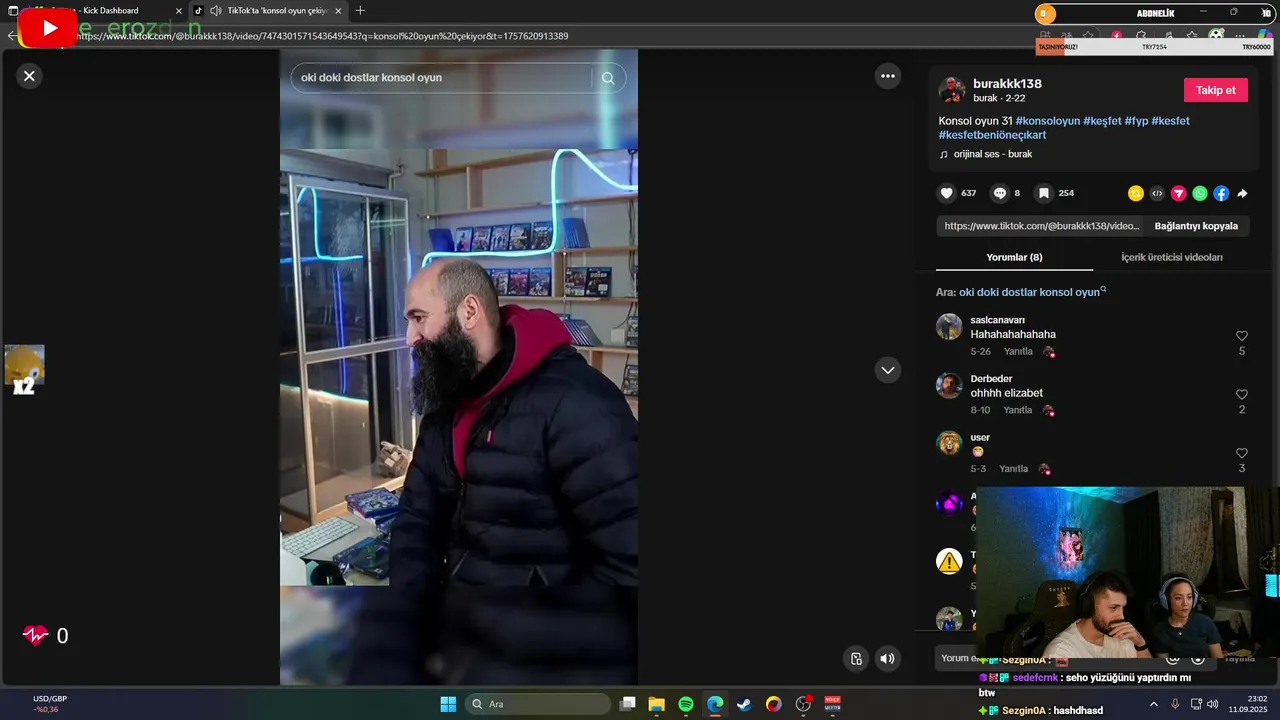This screenshot has width=1280, height=720.
Task: Share video to Facebook
Action: (x=1221, y=194)
